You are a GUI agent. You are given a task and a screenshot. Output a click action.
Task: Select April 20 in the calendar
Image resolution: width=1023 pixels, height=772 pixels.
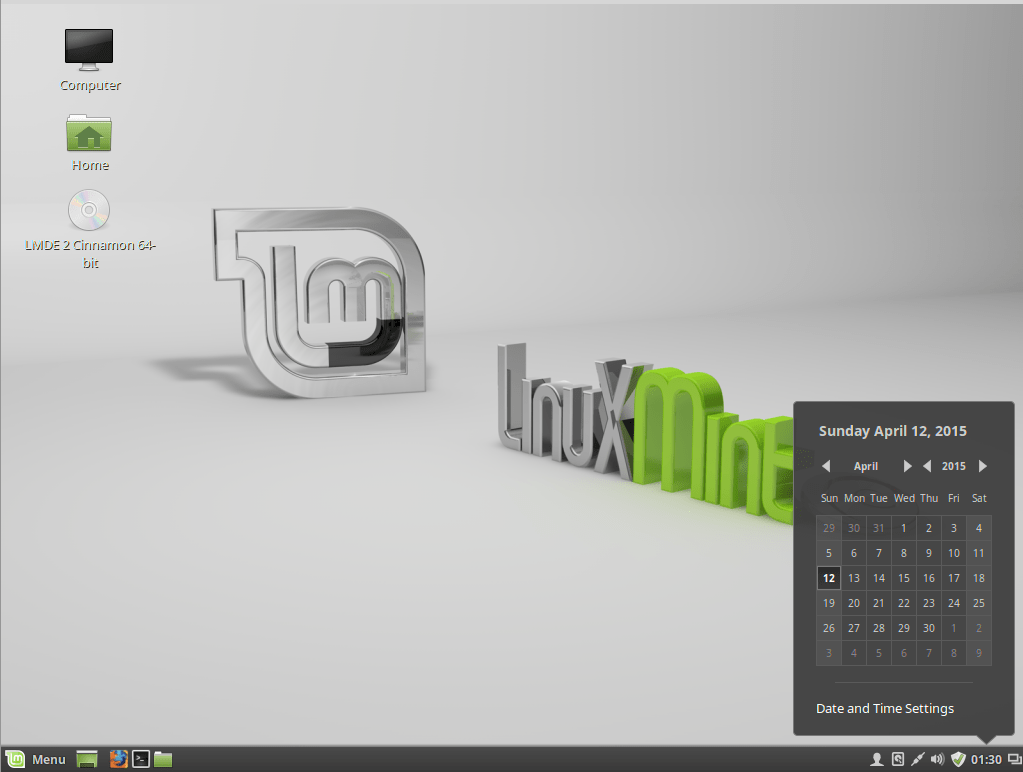point(854,603)
